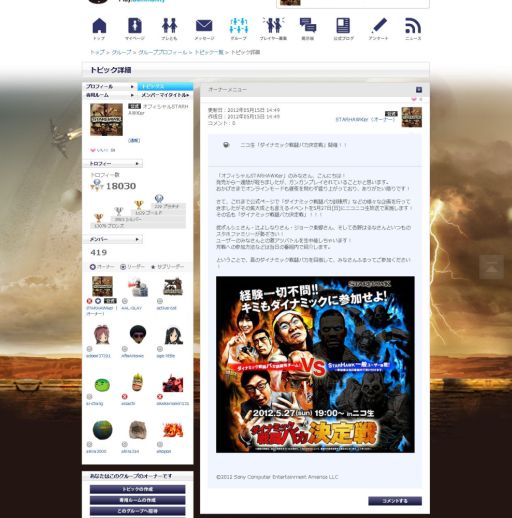Click the トピックの作成 button
This screenshot has width=512, height=518.
click(x=137, y=489)
